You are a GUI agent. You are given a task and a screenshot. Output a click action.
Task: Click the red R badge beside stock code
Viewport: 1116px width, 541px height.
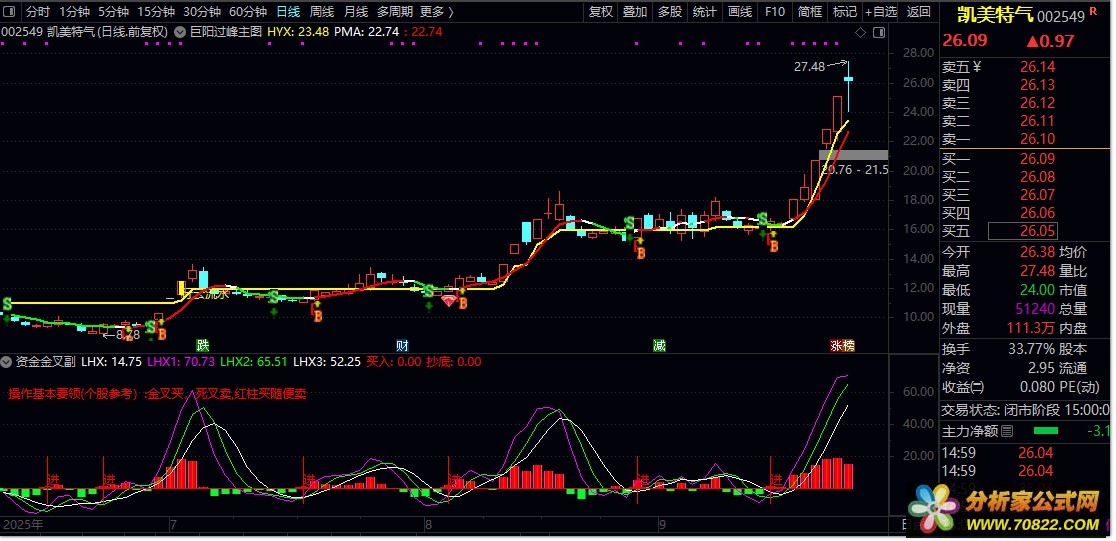pyautogui.click(x=1093, y=11)
